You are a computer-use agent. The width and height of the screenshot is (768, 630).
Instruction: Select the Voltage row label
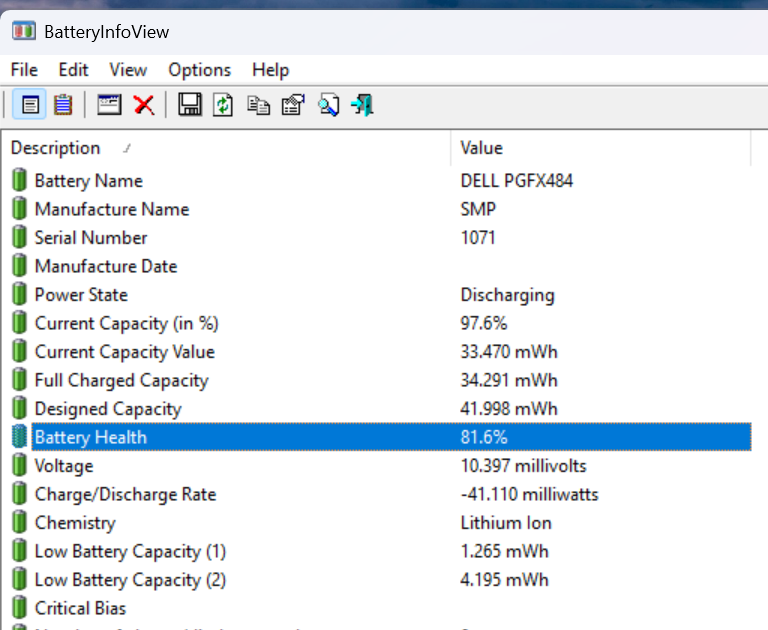tap(64, 465)
